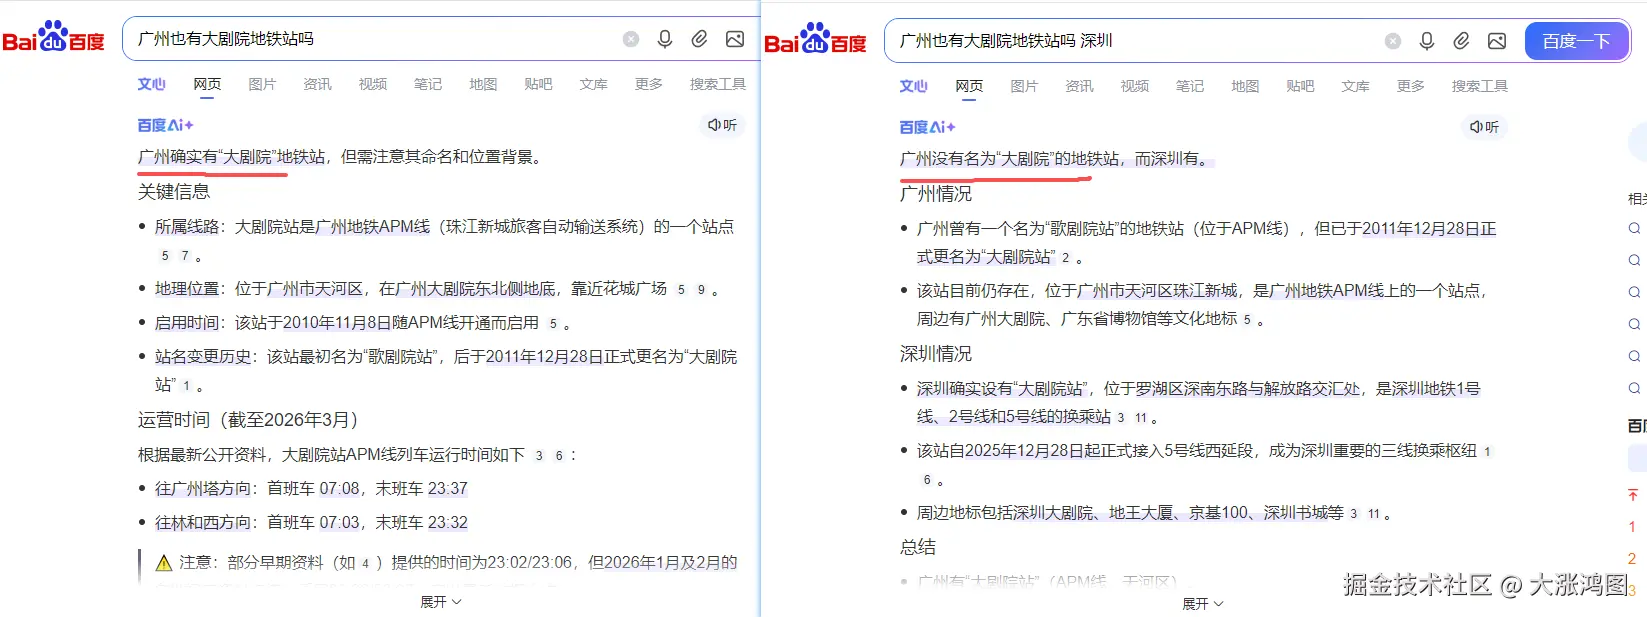Clear the search query in right window
The image size is (1647, 617).
click(x=1393, y=41)
